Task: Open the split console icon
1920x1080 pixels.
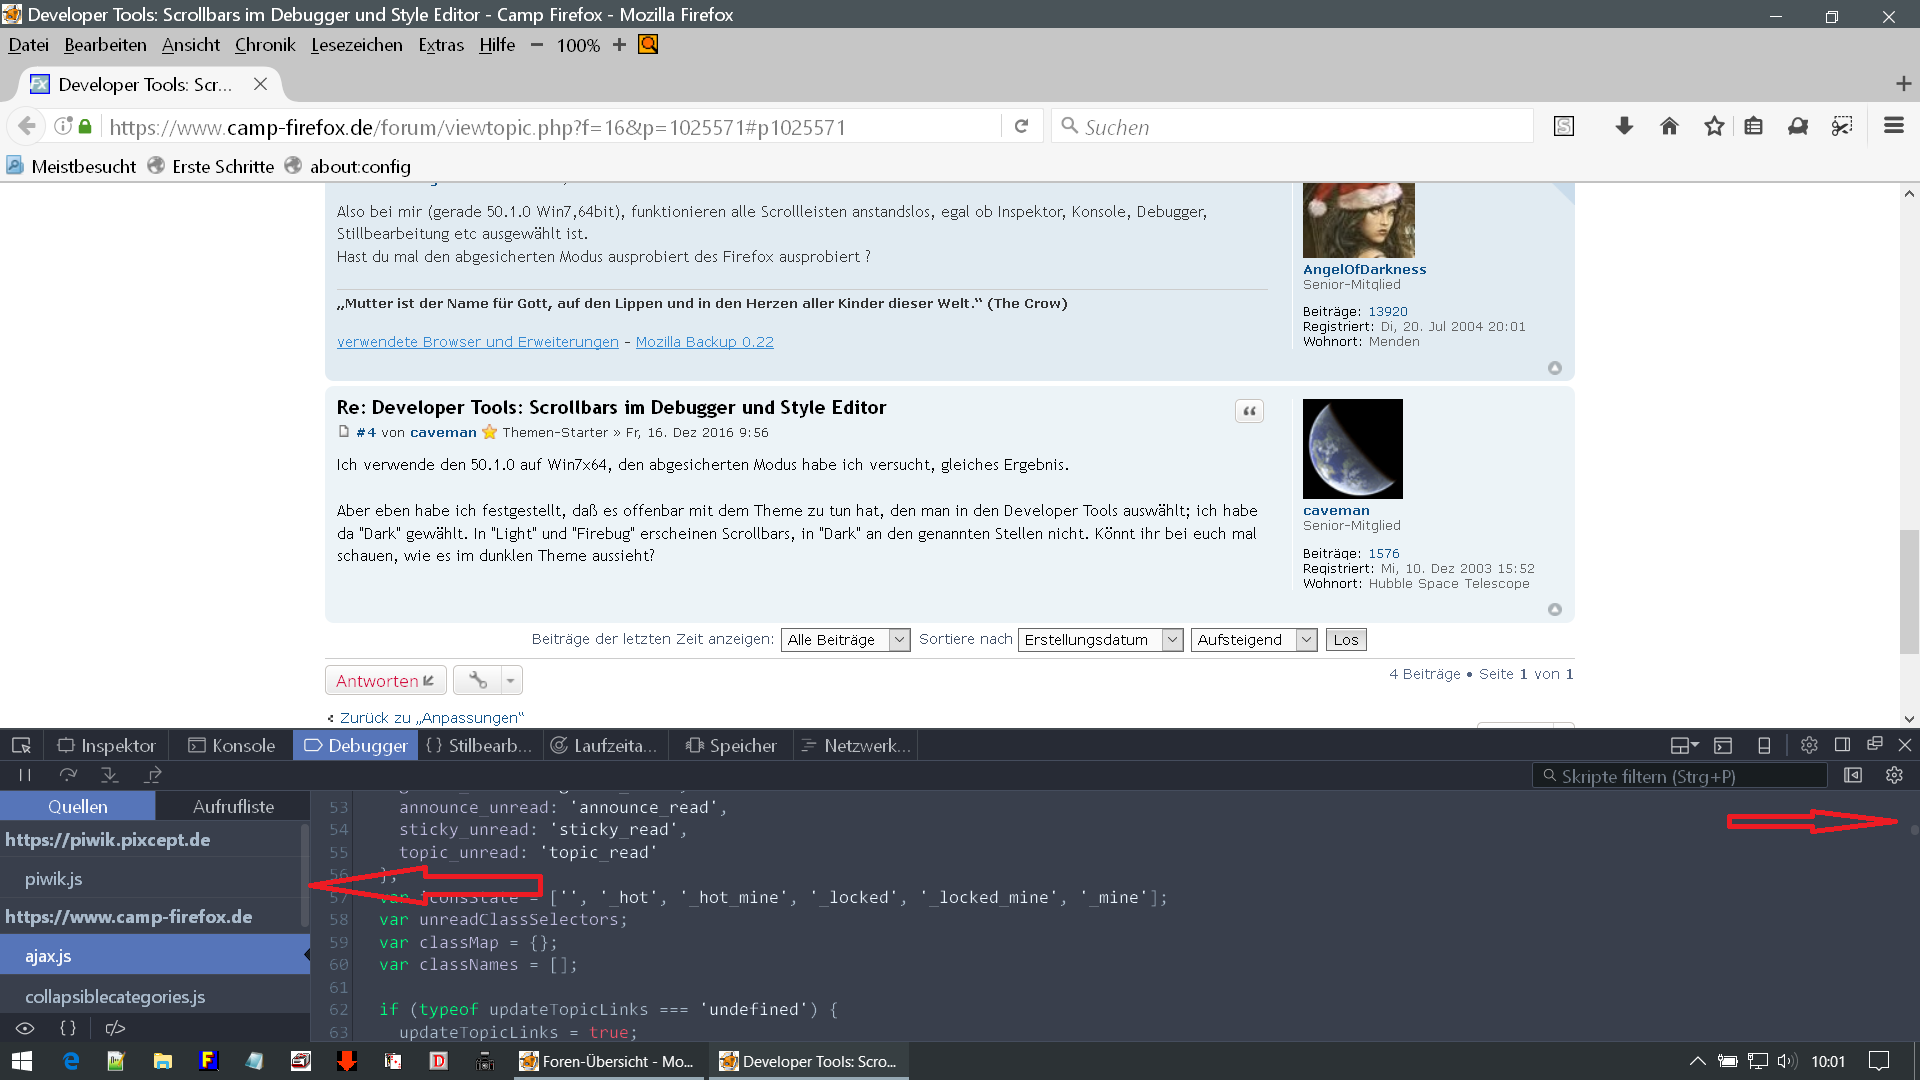Action: pyautogui.click(x=1723, y=746)
